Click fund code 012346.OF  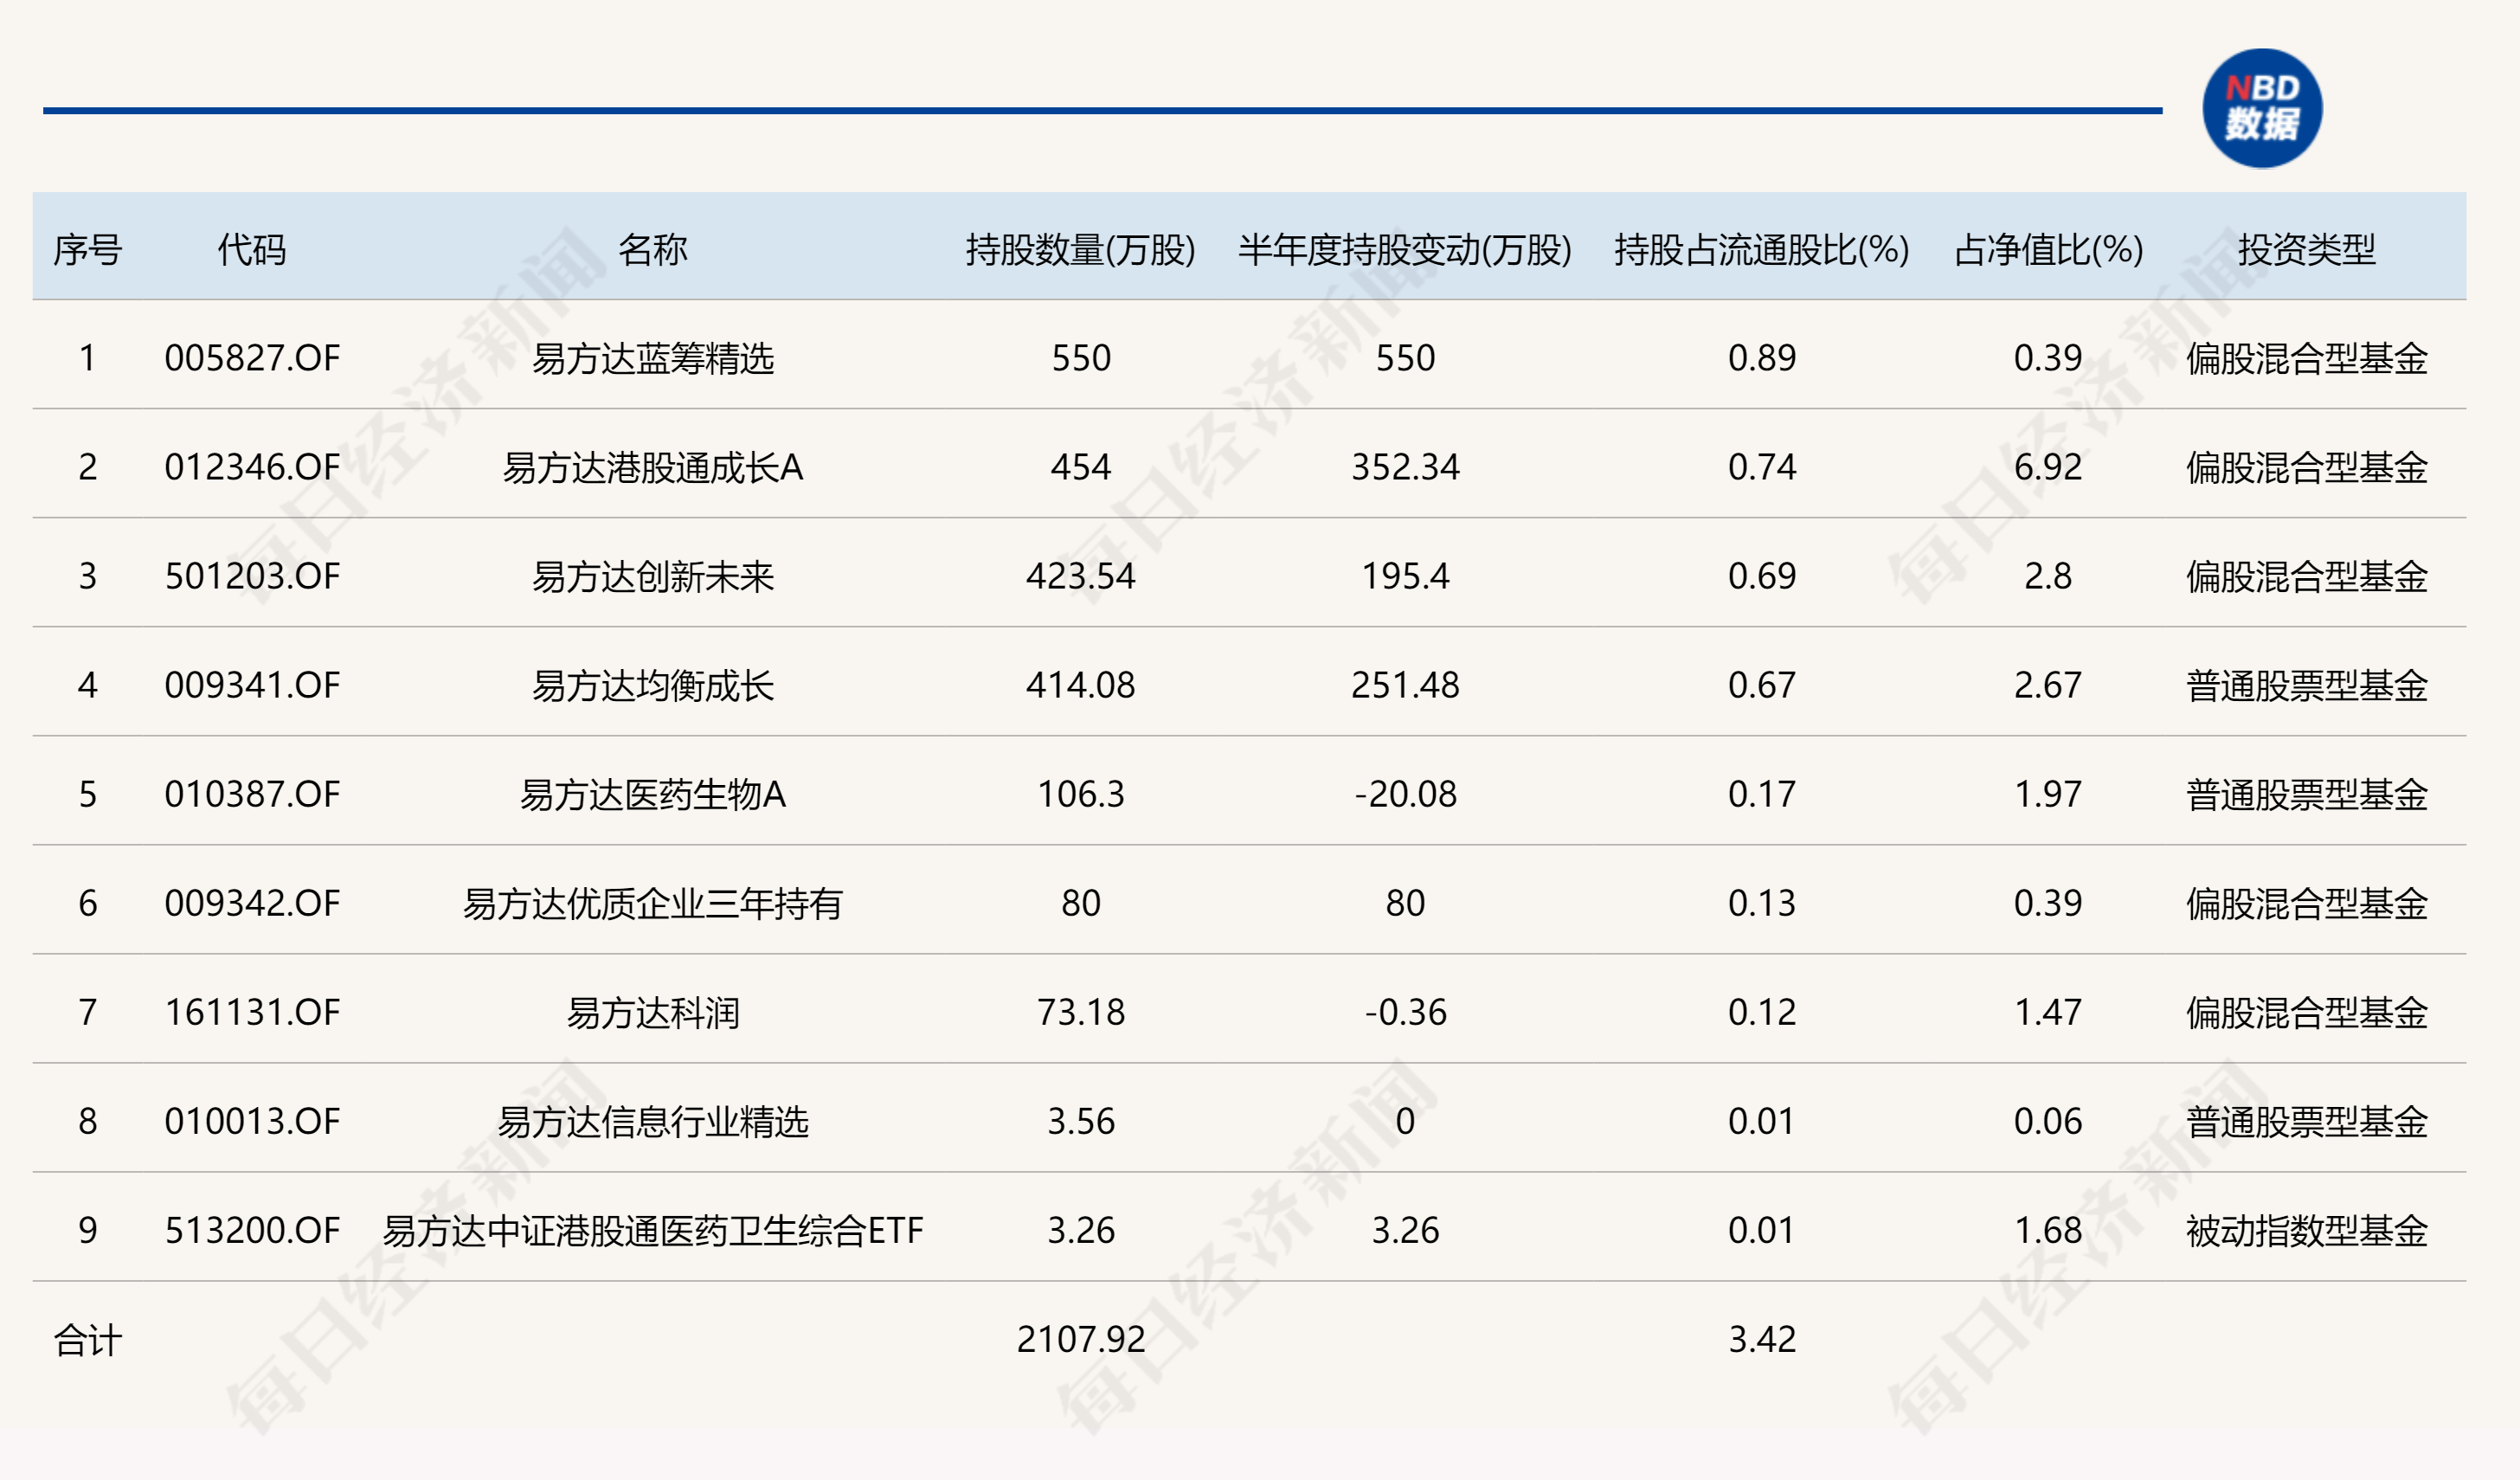point(252,467)
